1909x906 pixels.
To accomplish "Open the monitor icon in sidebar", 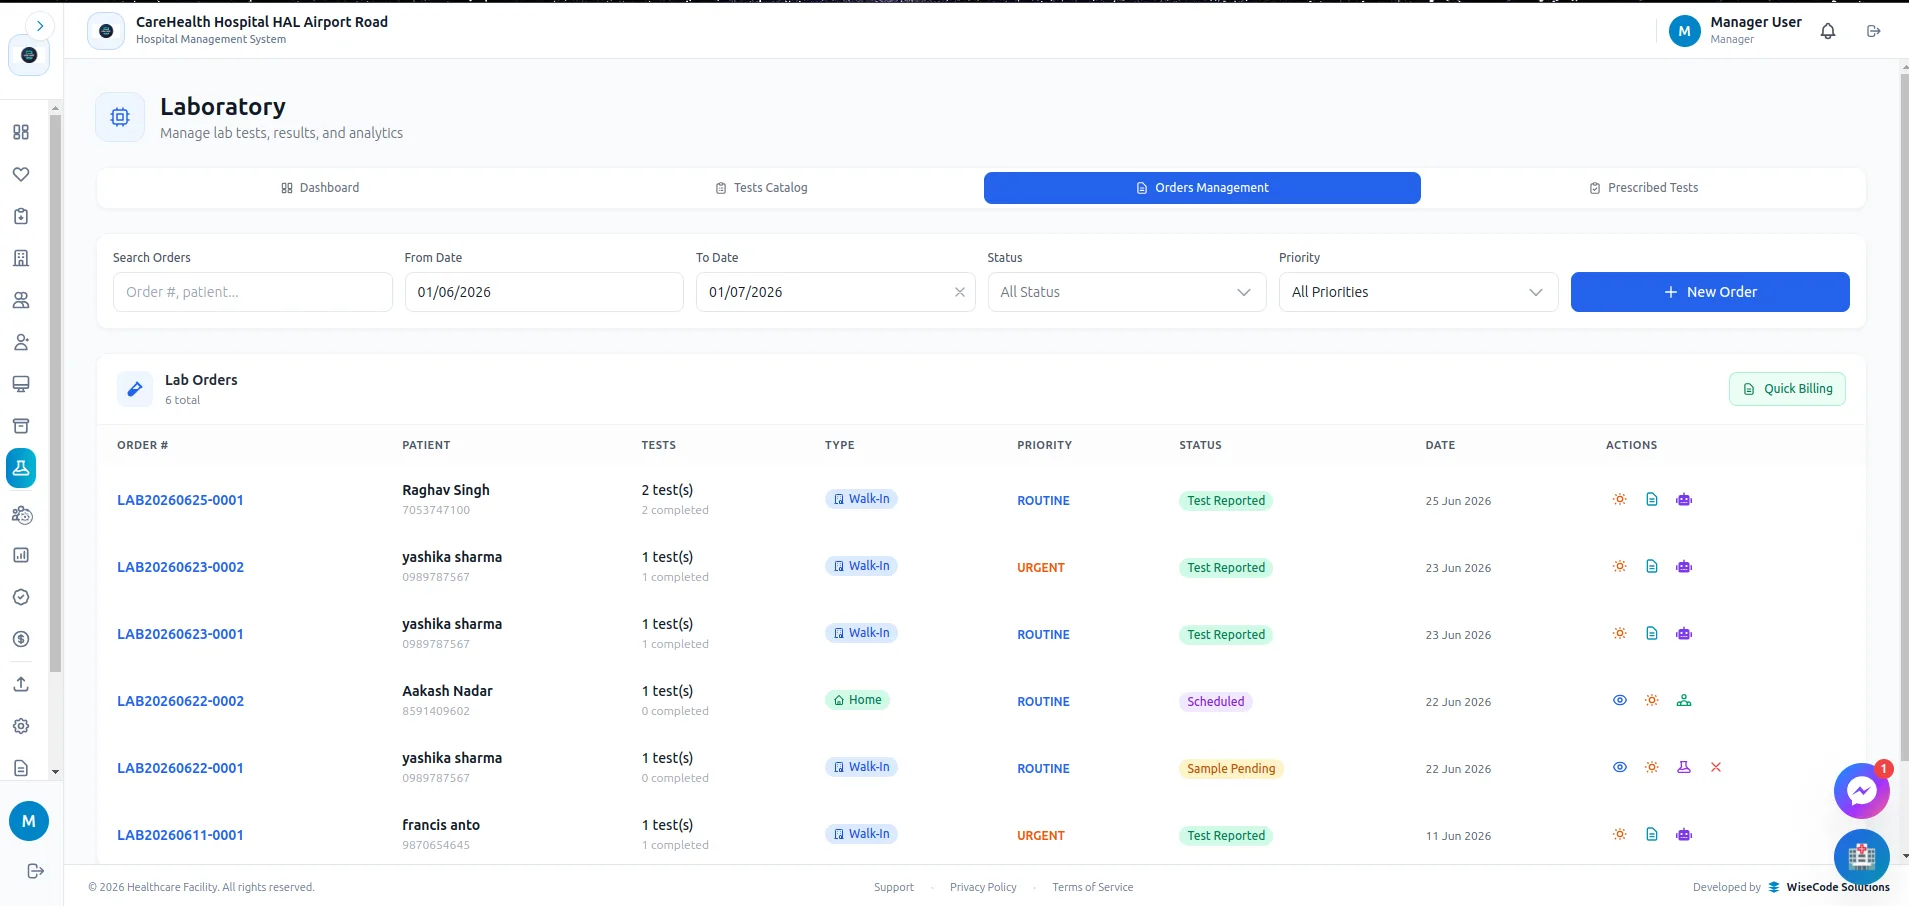I will [x=21, y=384].
